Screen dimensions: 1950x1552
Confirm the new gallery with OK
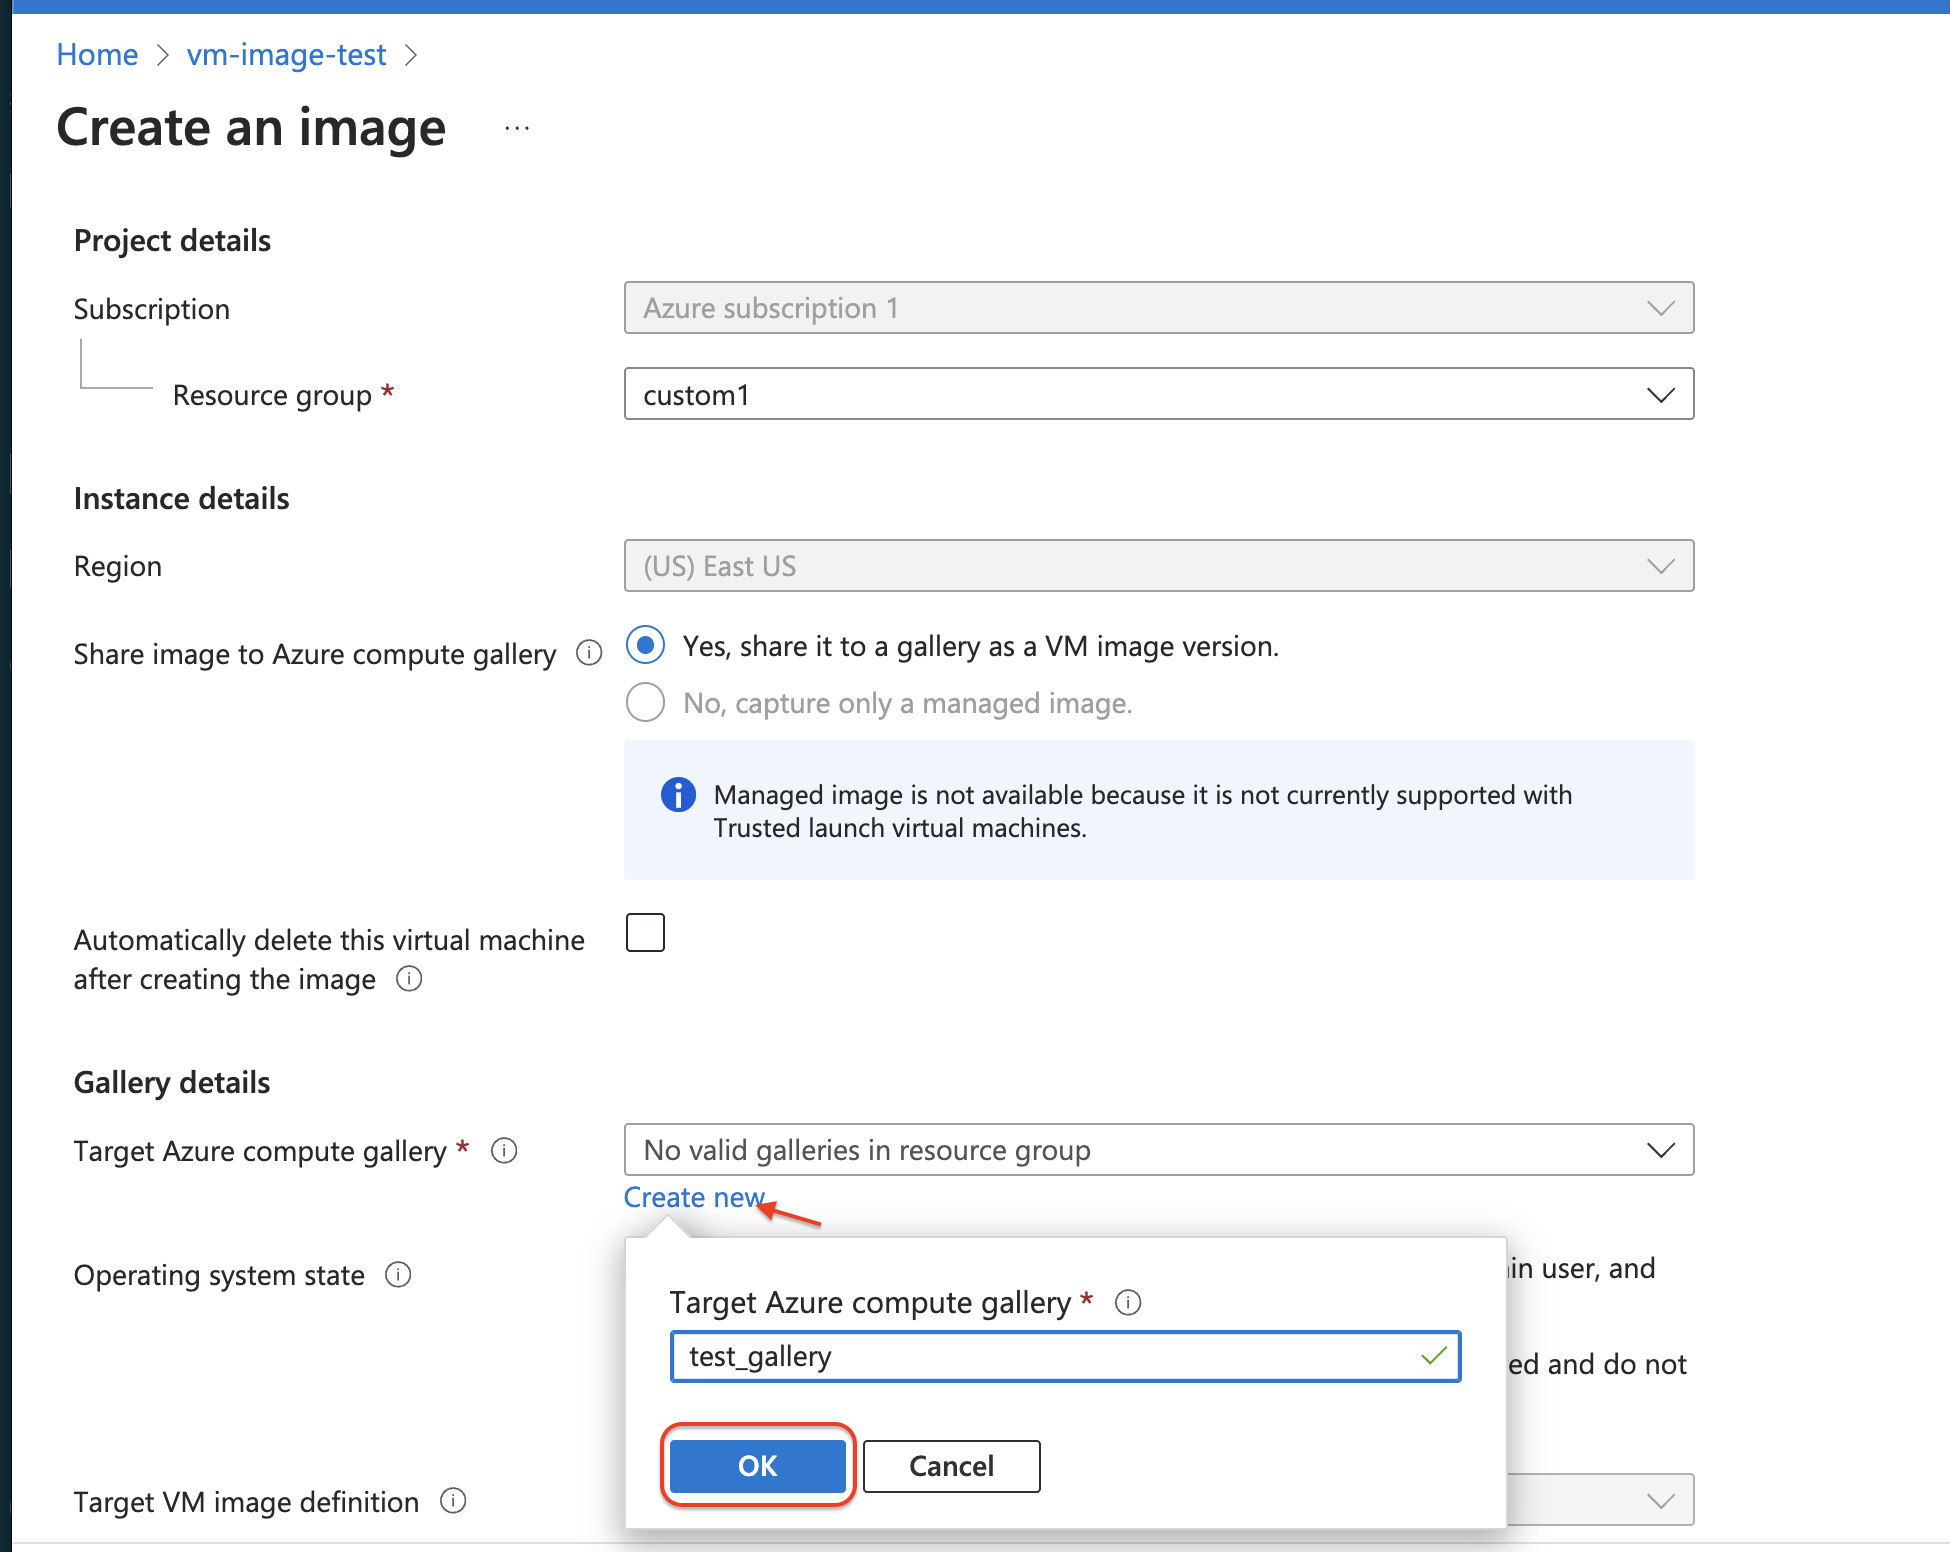click(758, 1466)
